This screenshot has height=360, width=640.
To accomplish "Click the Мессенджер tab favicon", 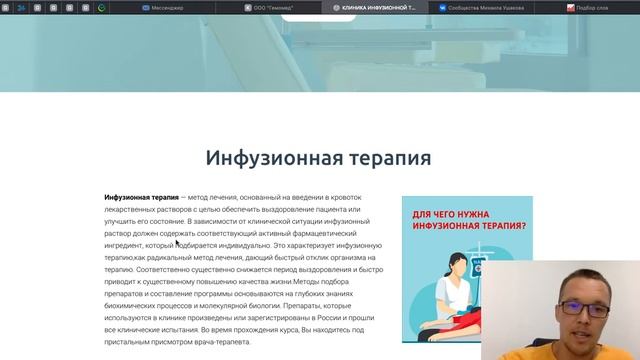I will pyautogui.click(x=146, y=8).
